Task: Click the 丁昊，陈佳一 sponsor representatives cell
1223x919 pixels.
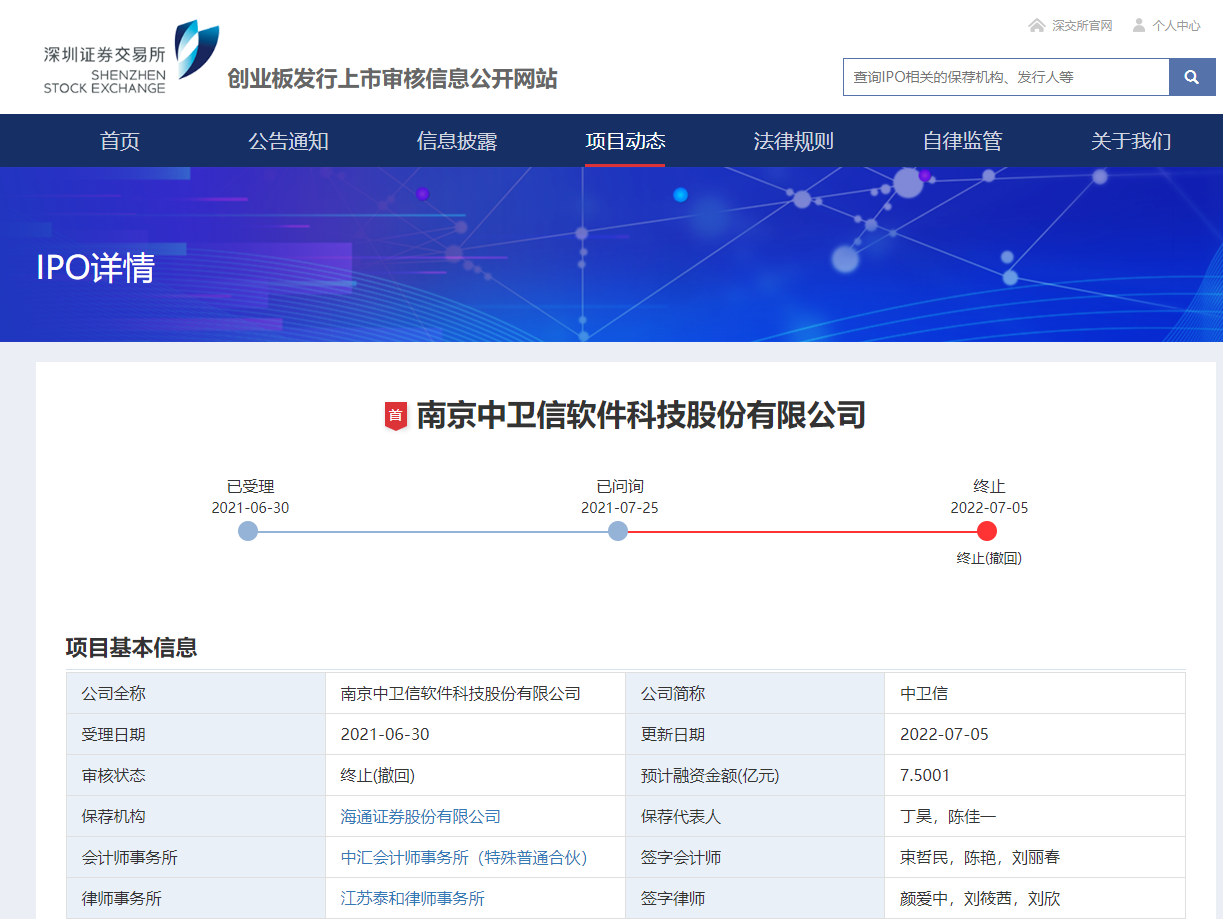Action: (x=1034, y=816)
